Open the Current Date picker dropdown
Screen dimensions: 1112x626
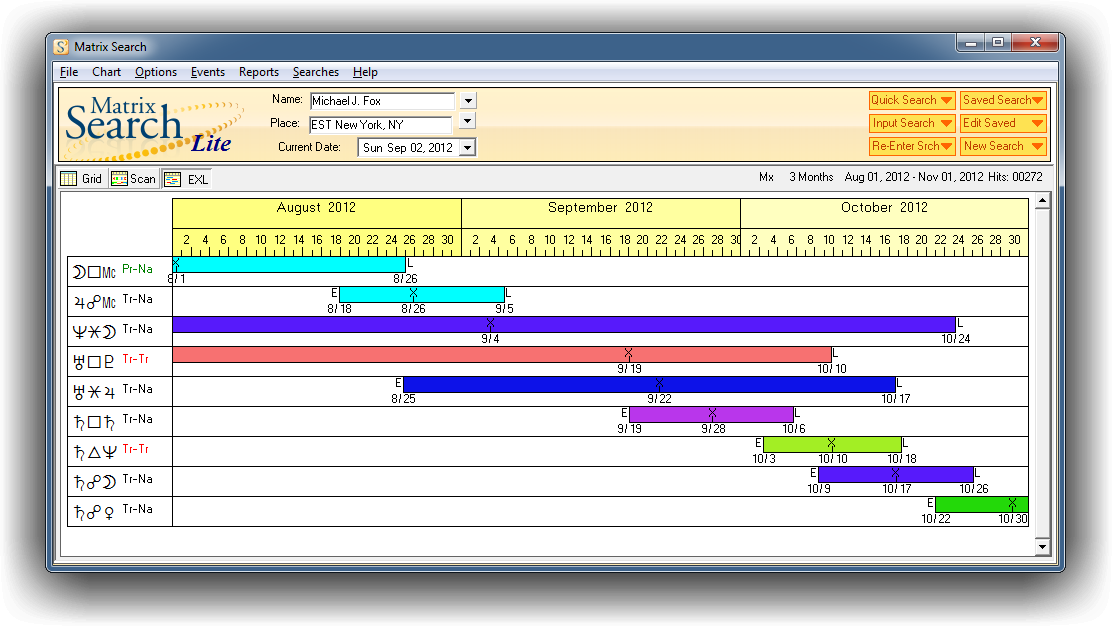point(467,148)
